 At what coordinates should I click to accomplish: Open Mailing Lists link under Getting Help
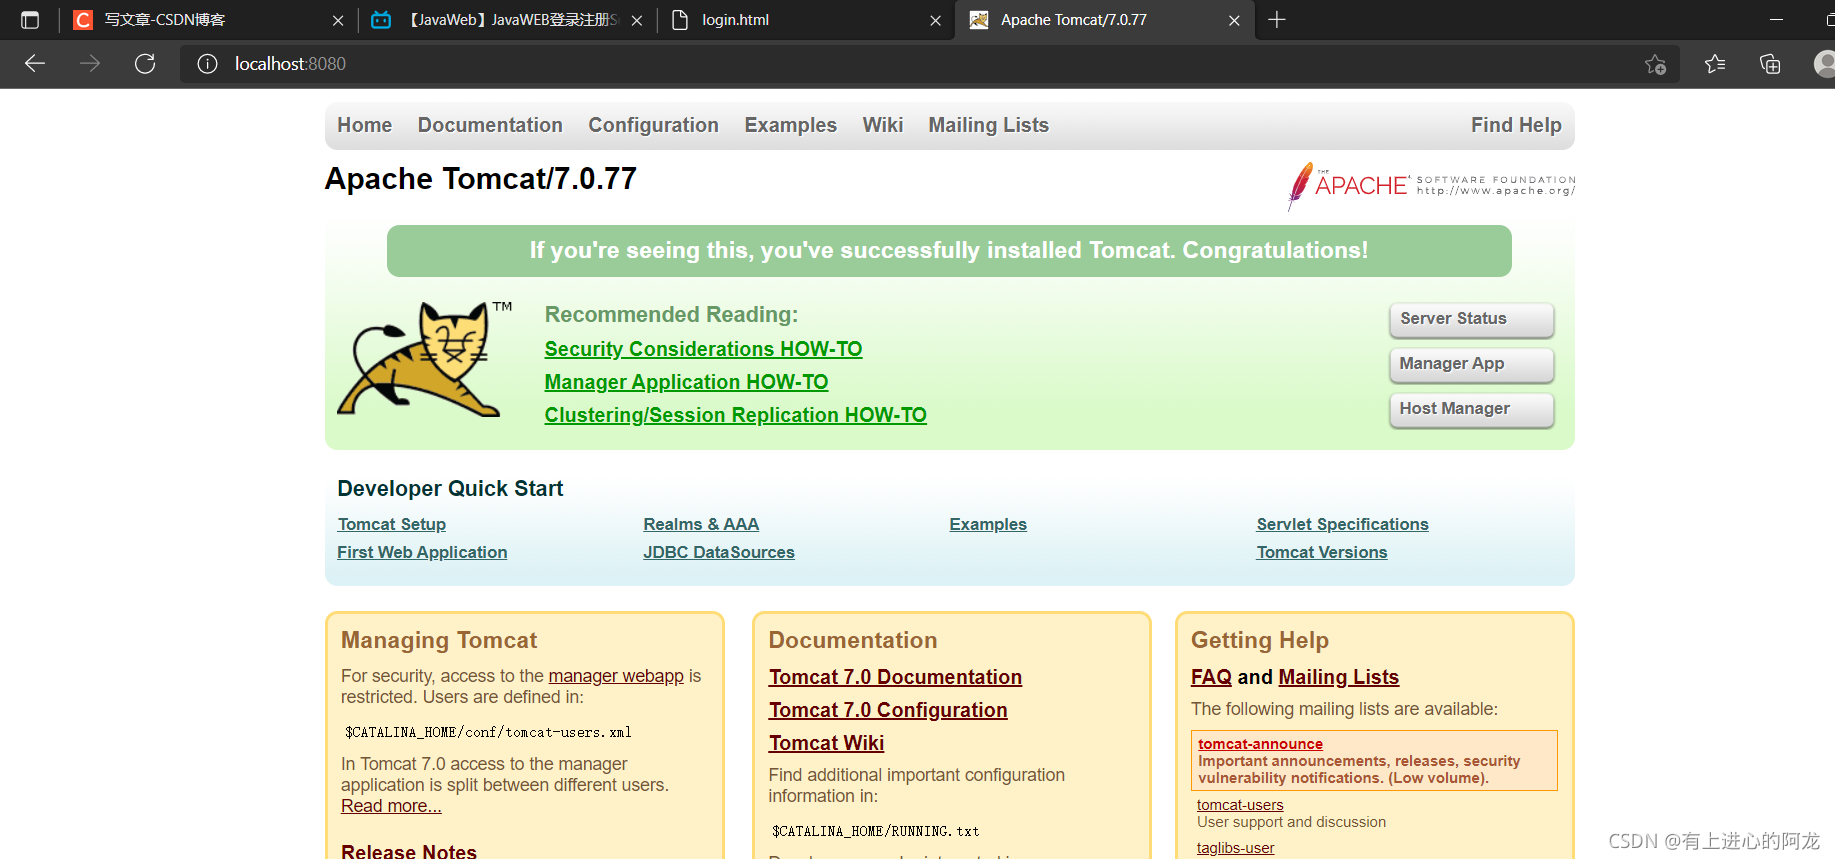click(x=1338, y=677)
